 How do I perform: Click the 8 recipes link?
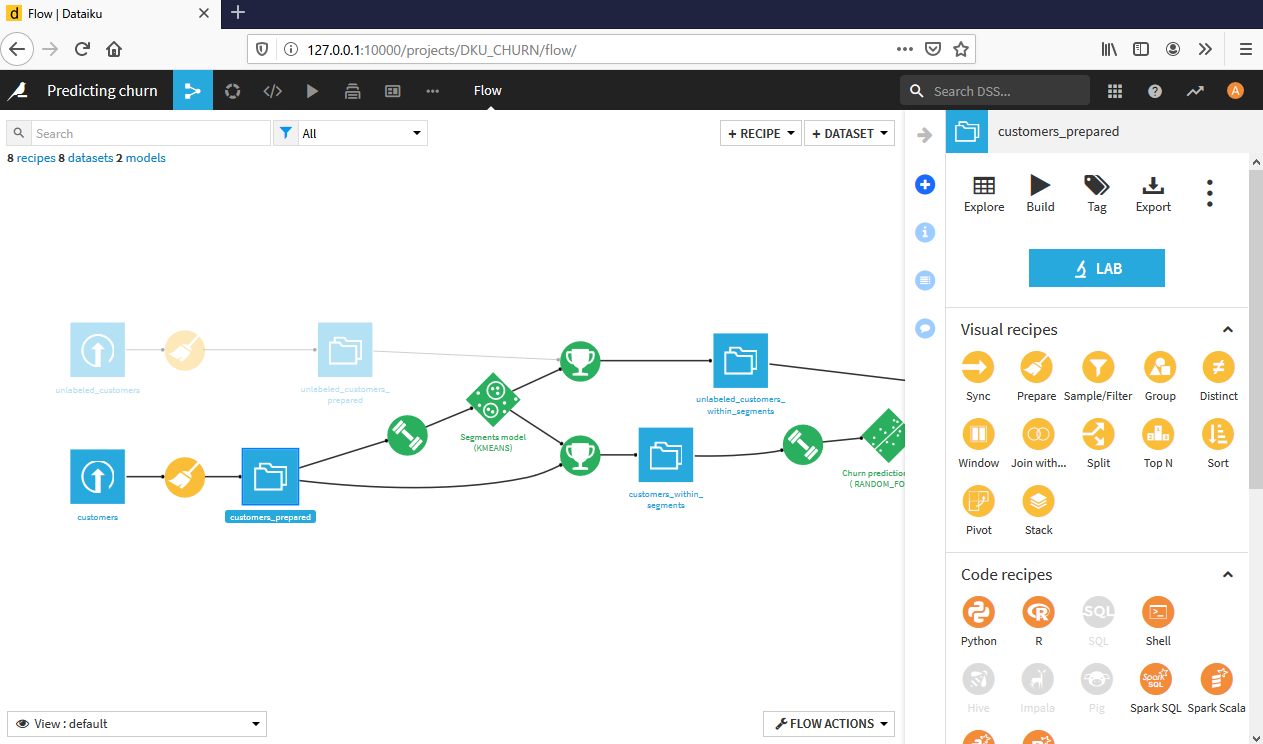[32, 158]
